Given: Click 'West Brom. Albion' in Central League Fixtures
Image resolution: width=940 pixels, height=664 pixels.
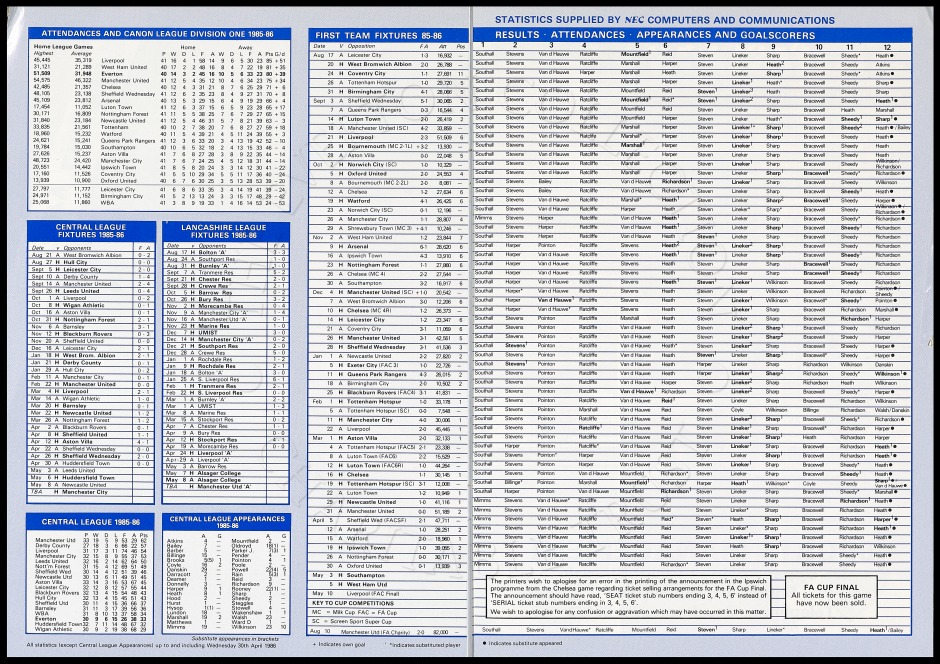Looking at the screenshot, I should tap(91, 355).
